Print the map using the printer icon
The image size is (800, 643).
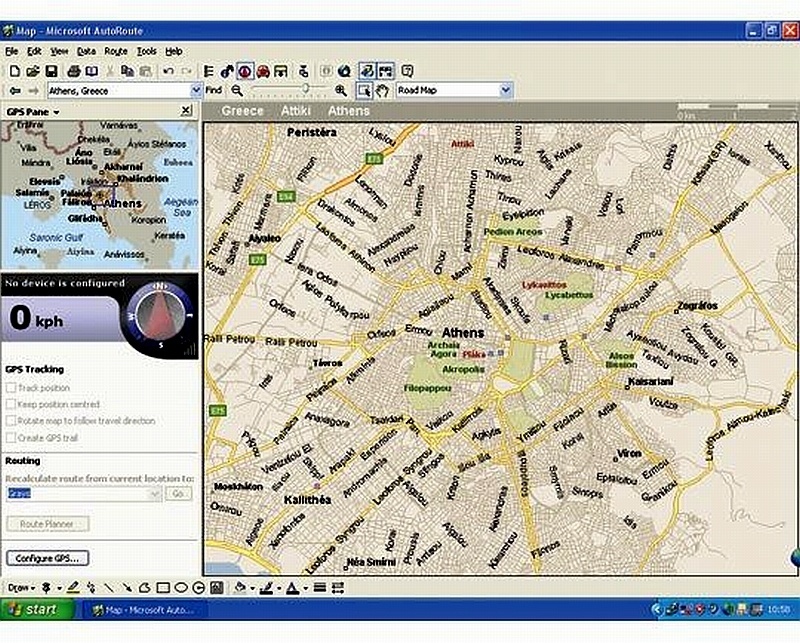(x=74, y=71)
